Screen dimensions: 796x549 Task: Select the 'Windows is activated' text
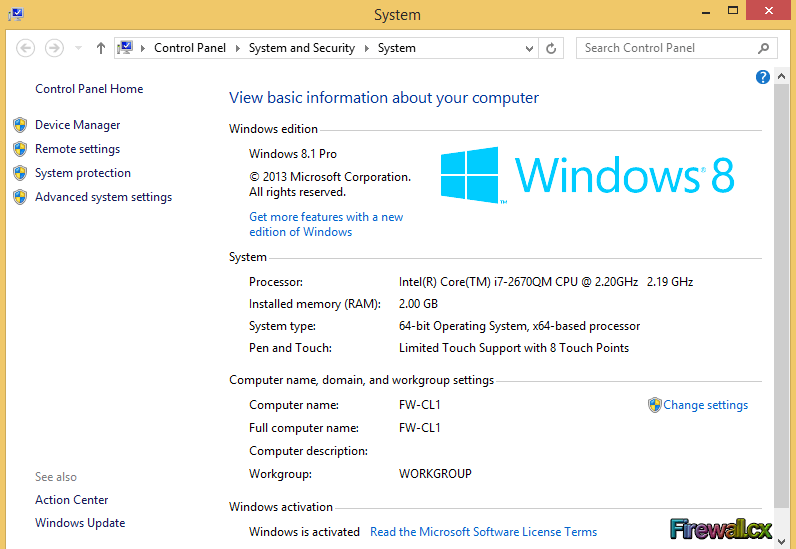[x=304, y=532]
